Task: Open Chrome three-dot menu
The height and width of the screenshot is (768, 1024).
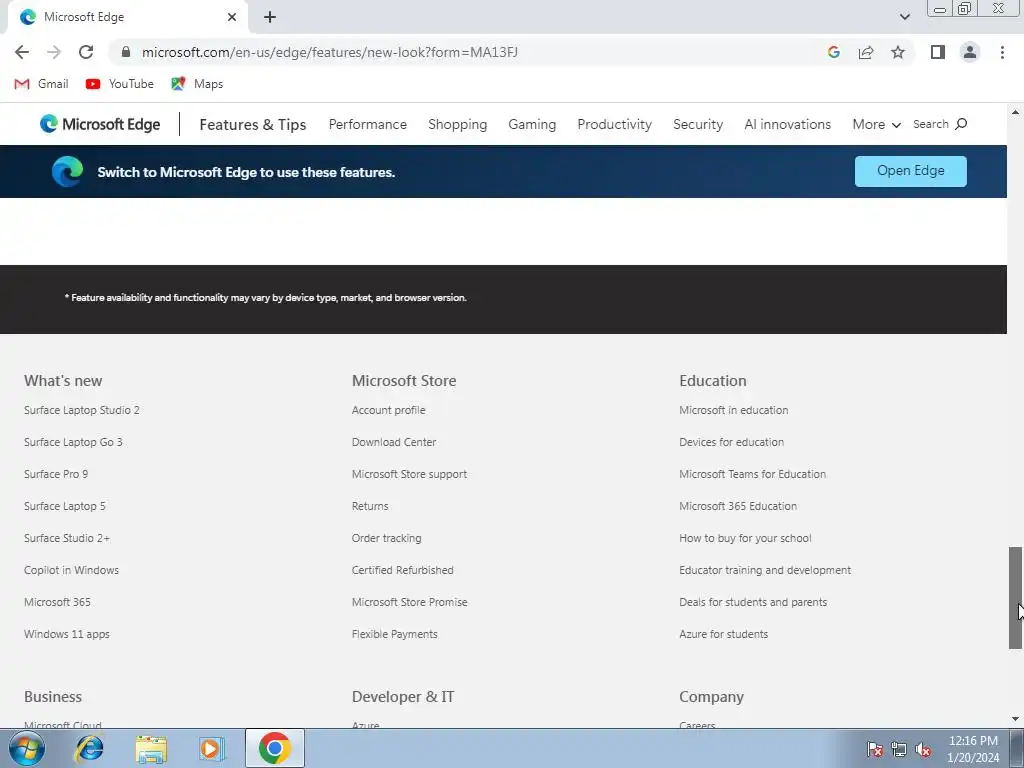Action: [1002, 52]
